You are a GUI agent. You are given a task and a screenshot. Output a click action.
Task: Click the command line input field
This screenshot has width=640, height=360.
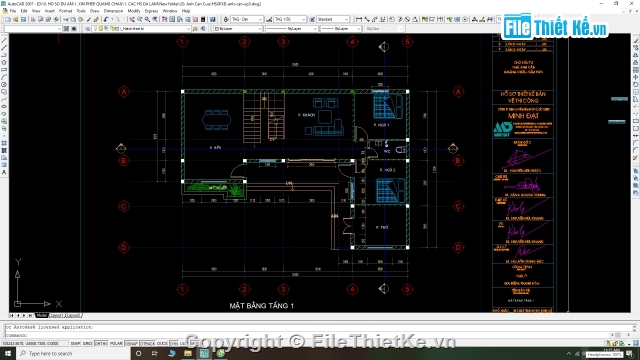[x=318, y=335]
